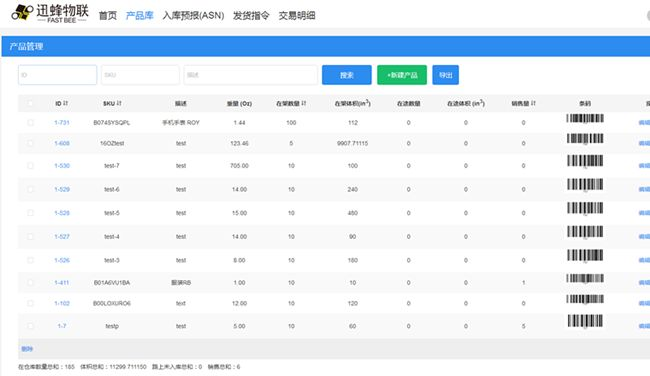The height and width of the screenshot is (376, 650).
Task: Open the 发货指令 navigation item
Action: pos(251,16)
